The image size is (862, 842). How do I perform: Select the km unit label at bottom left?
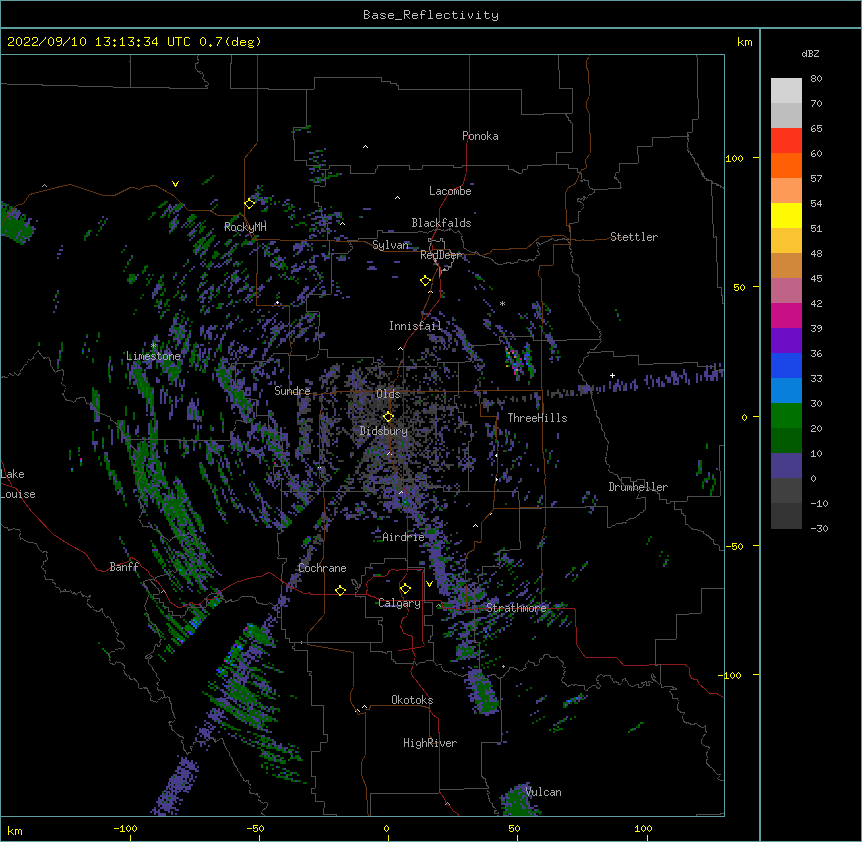click(15, 831)
